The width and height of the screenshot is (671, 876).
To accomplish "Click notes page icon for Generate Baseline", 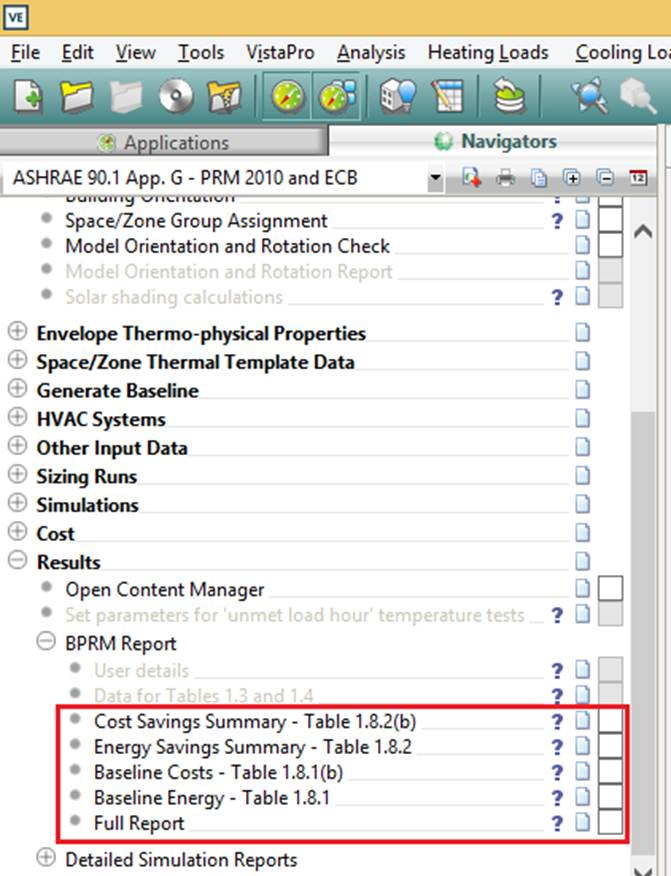I will pos(582,389).
